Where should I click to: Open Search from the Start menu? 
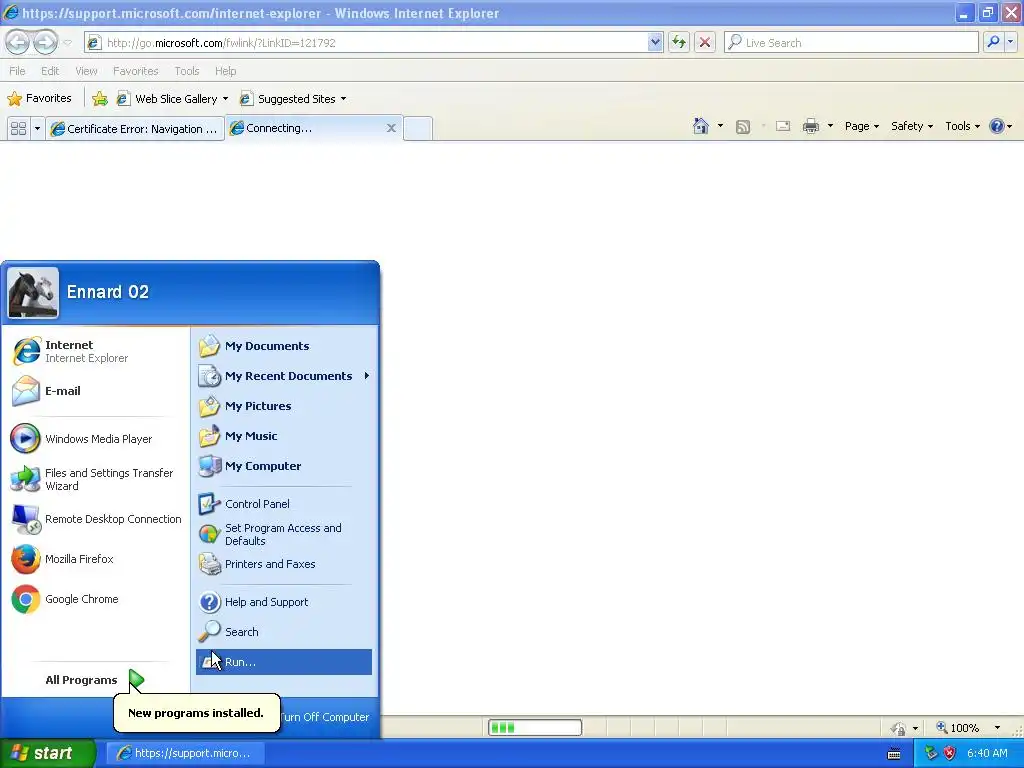[x=284, y=632]
